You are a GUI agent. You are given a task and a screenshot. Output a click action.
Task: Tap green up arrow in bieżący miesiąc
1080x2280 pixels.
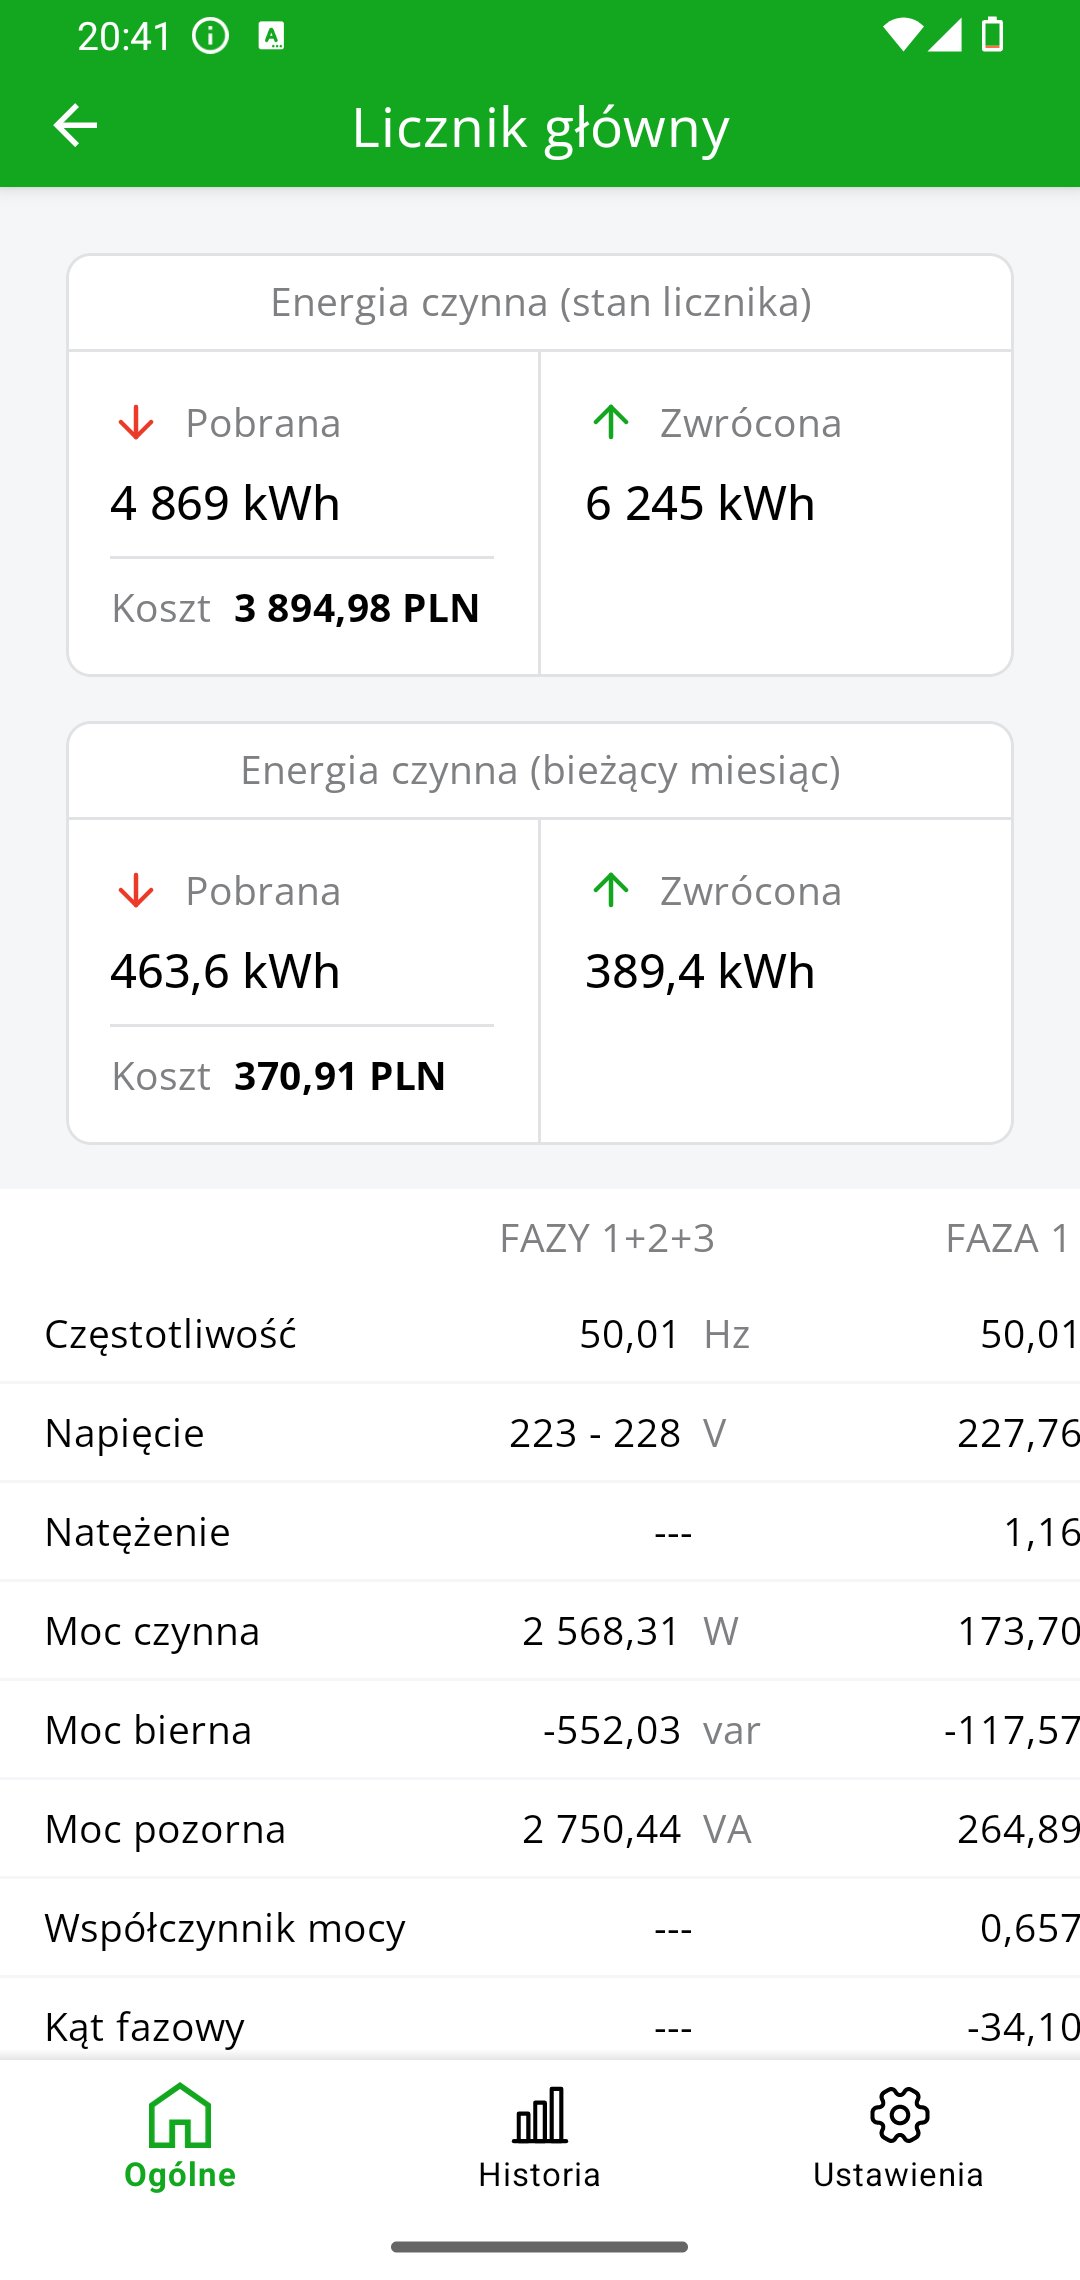[611, 890]
